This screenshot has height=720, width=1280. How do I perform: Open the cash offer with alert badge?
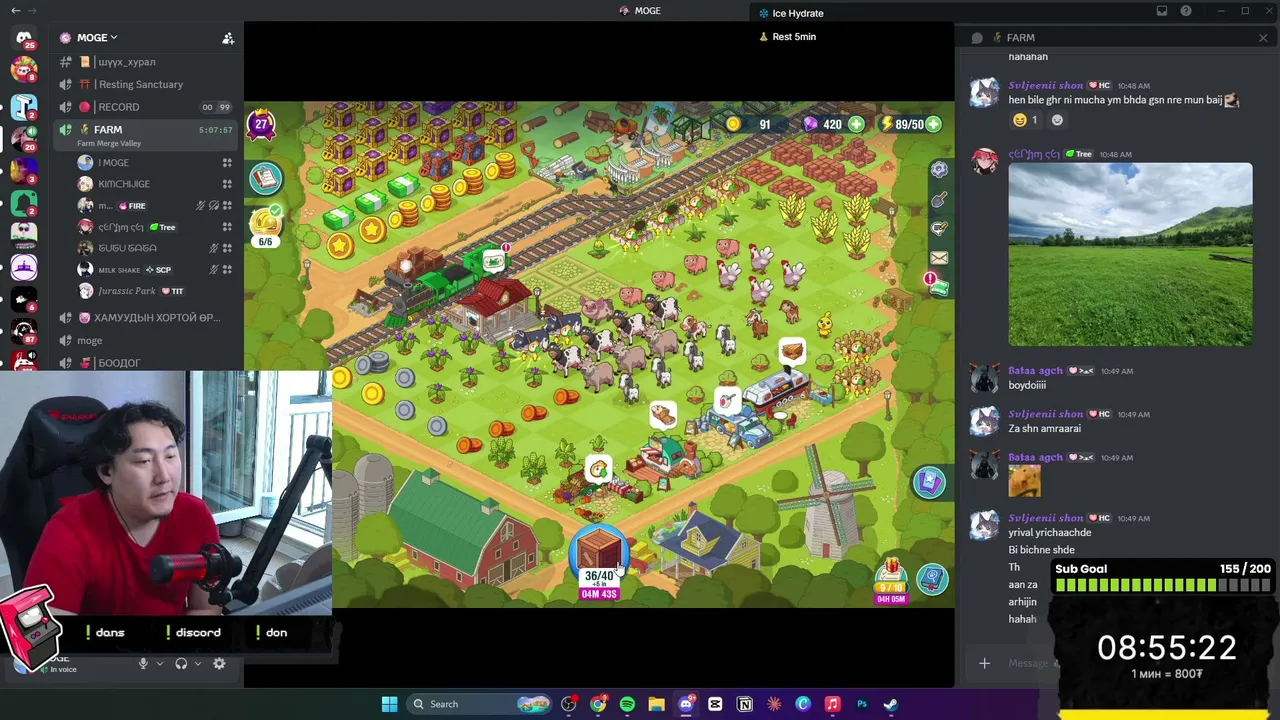click(x=937, y=286)
